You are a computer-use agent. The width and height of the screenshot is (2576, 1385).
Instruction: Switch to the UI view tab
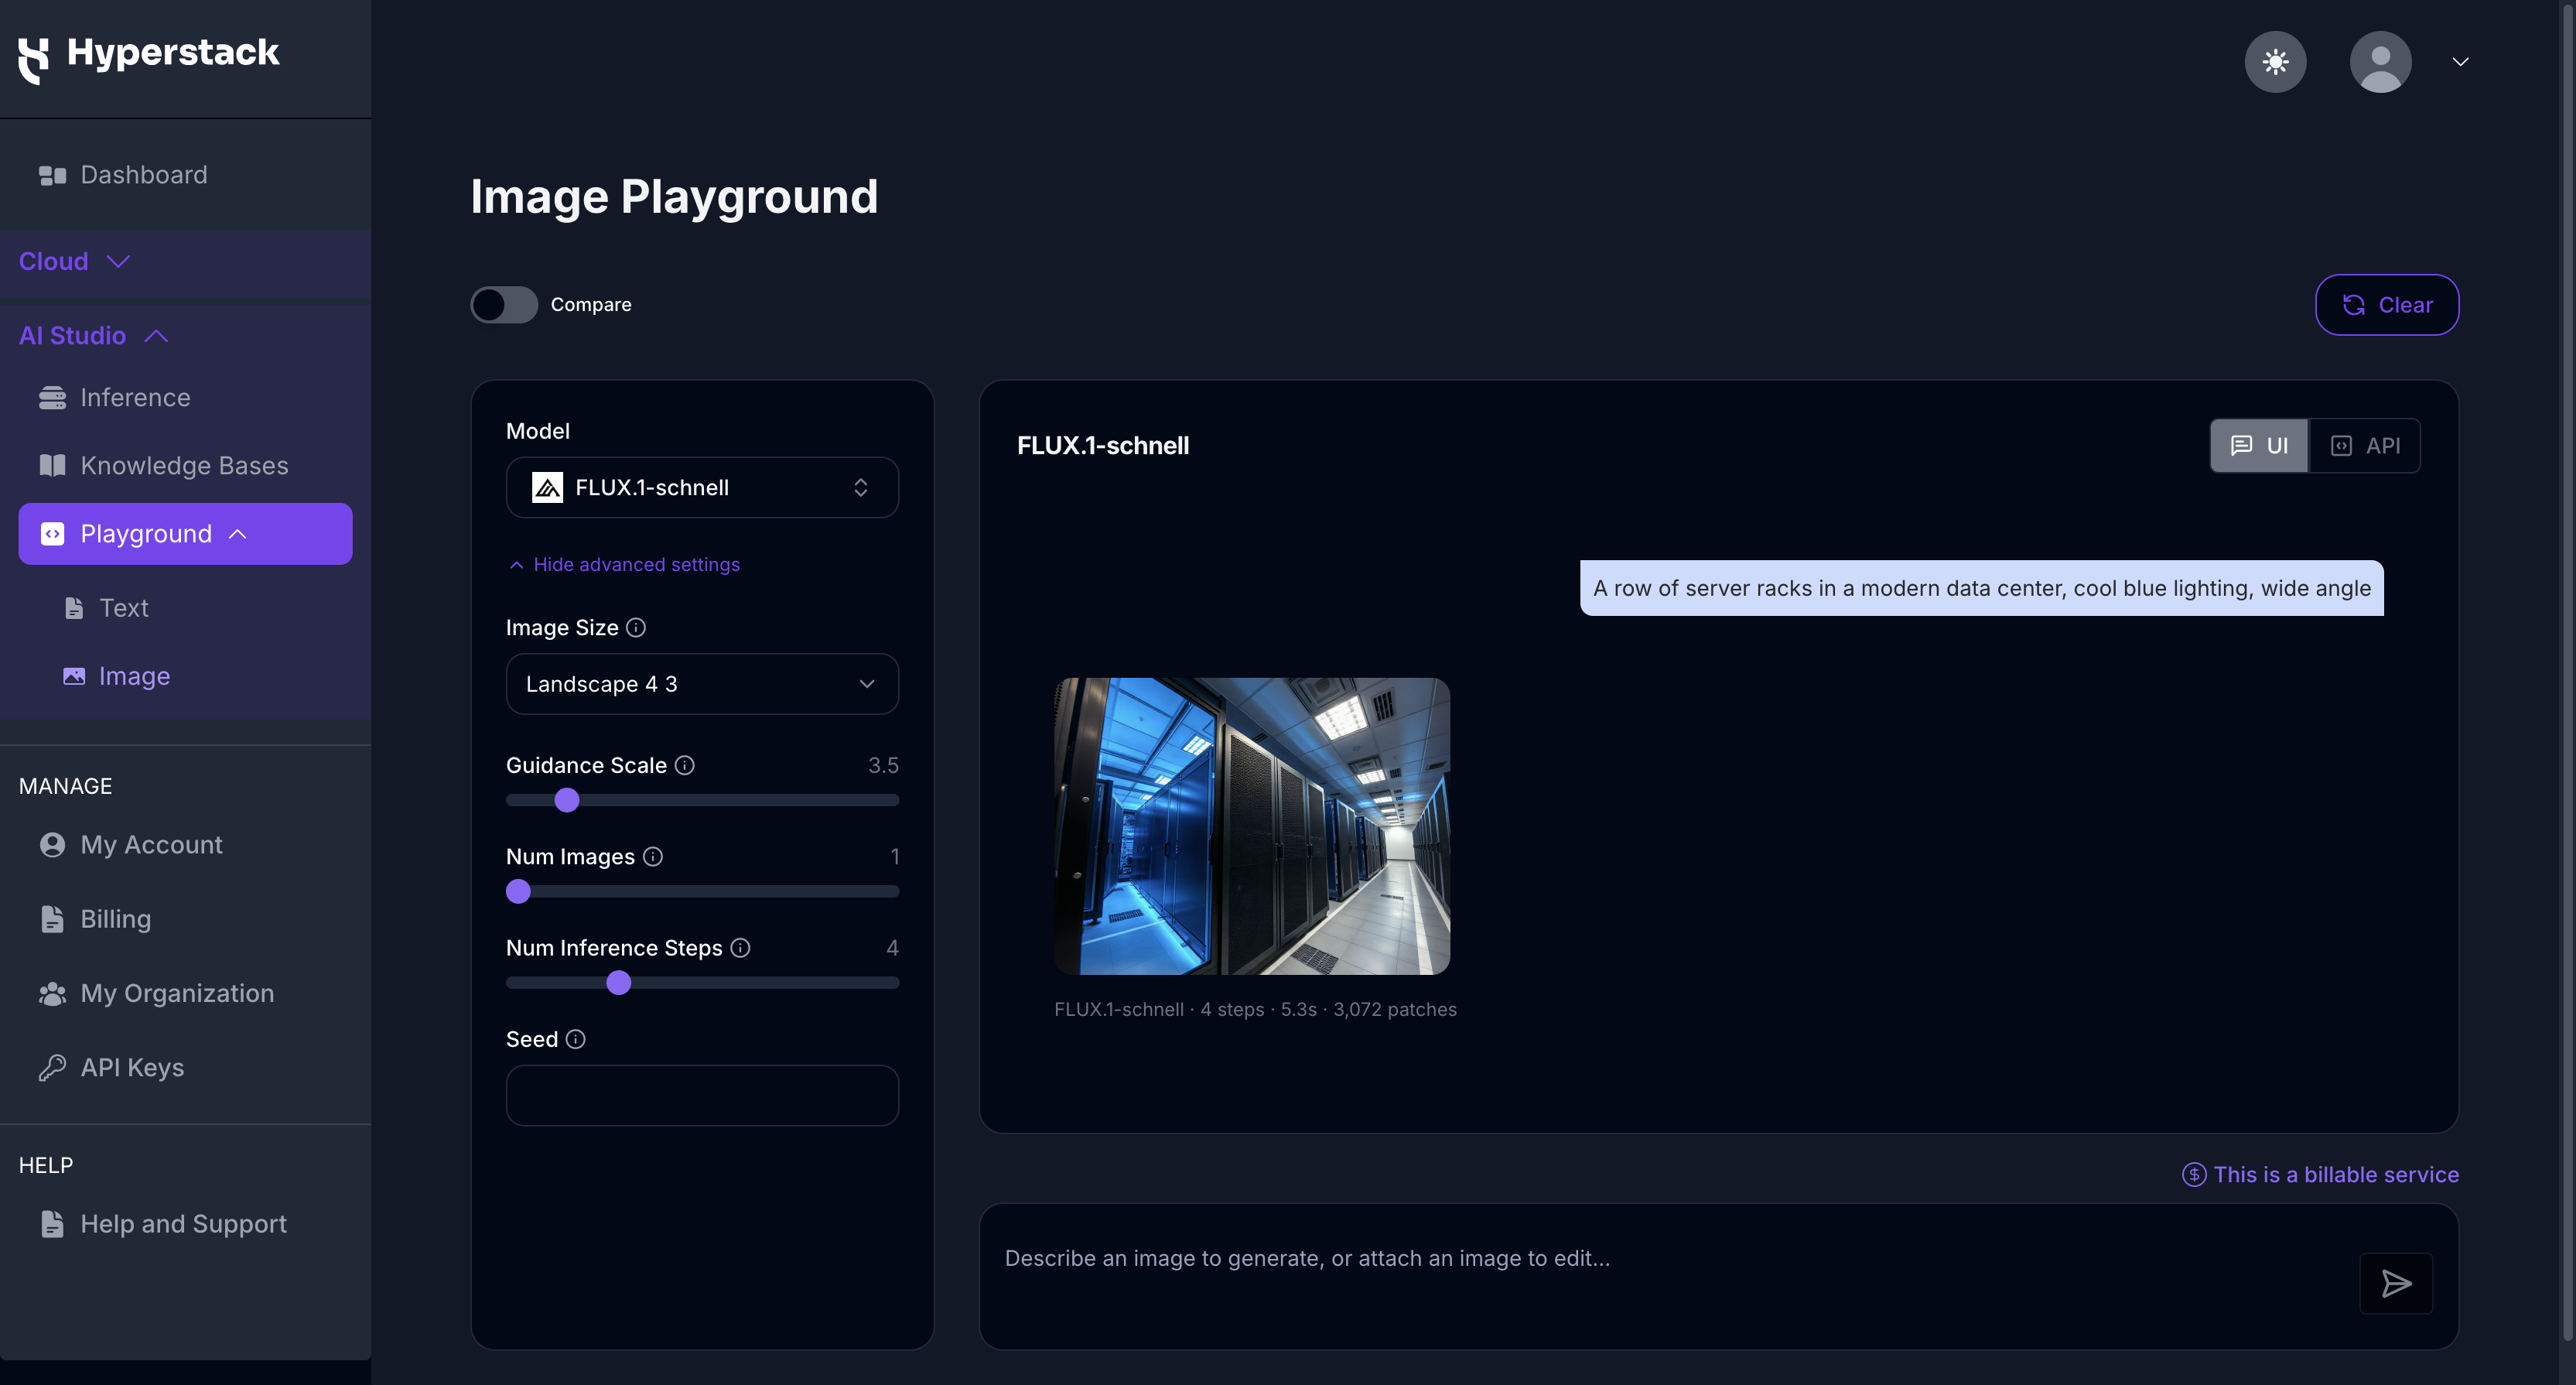2259,446
